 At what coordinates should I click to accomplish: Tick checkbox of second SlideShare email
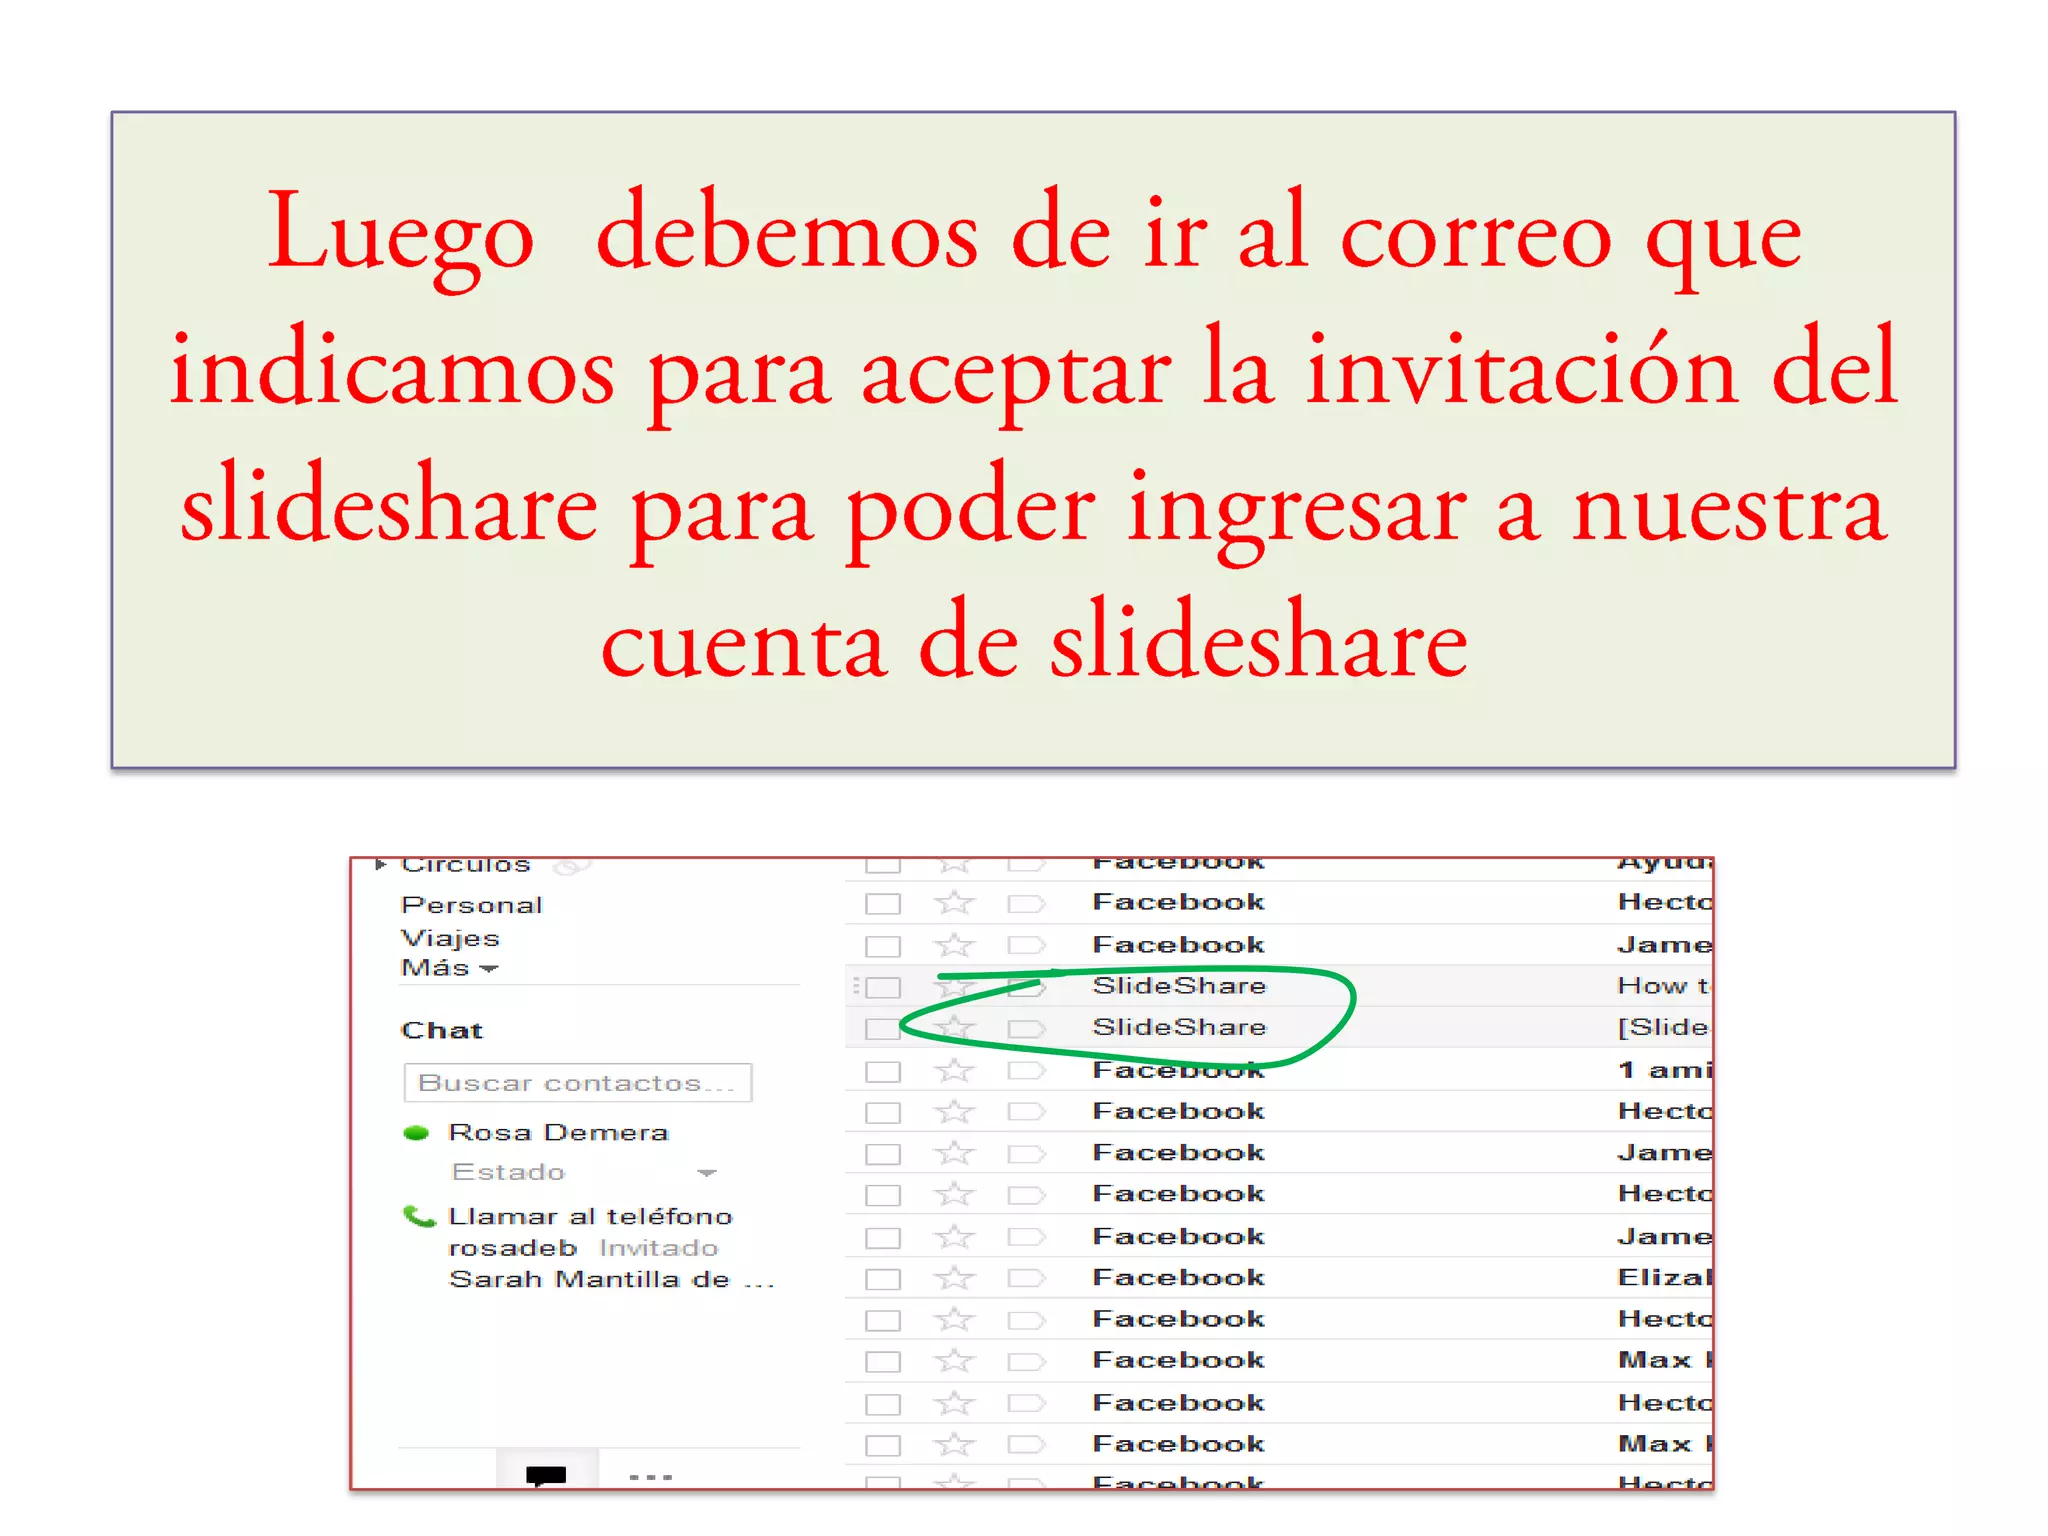[883, 1028]
